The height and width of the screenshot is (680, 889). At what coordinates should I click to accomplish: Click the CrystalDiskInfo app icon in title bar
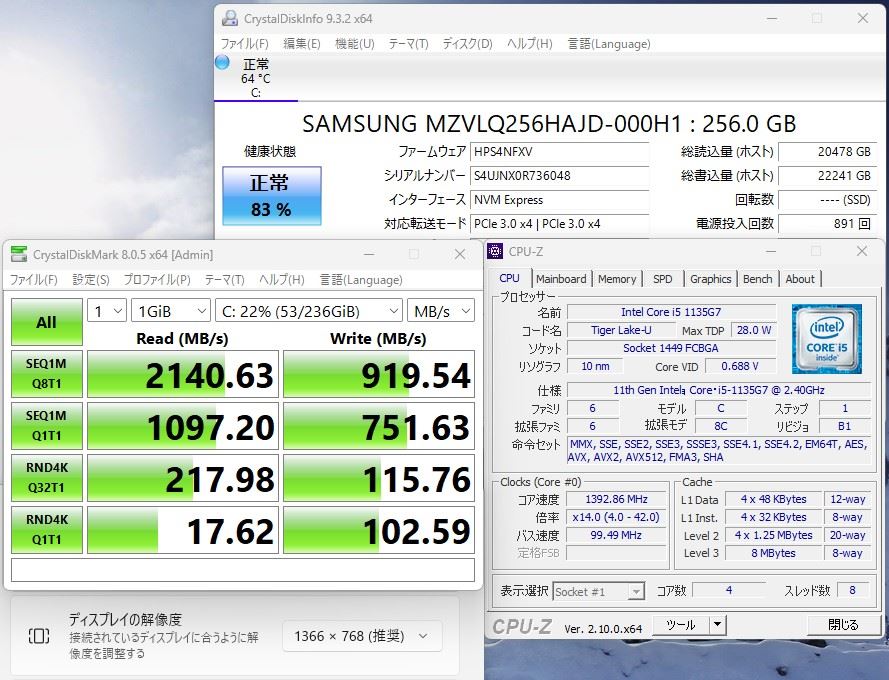coord(230,18)
